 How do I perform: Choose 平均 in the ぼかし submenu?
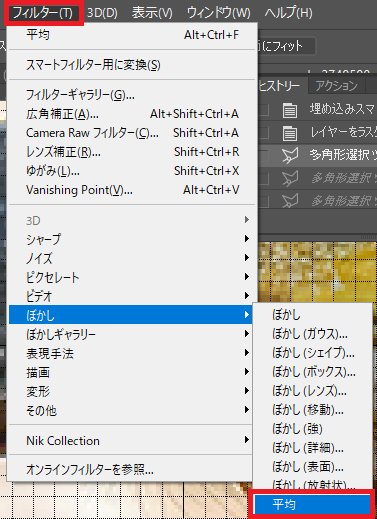(312, 504)
